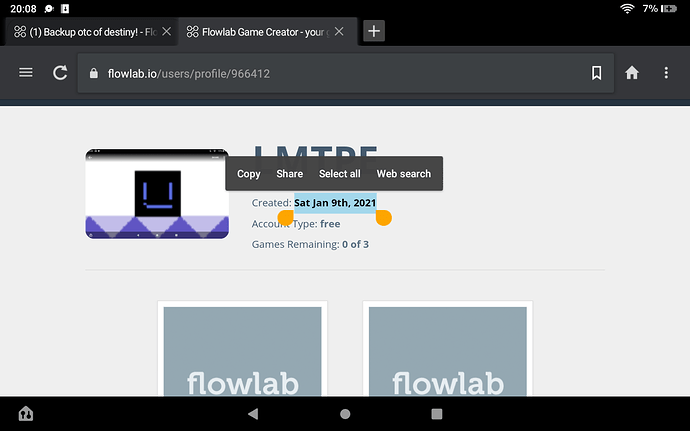The image size is (690, 431).
Task: Close the Flowlab Game Creator tab
Action: pos(339,31)
